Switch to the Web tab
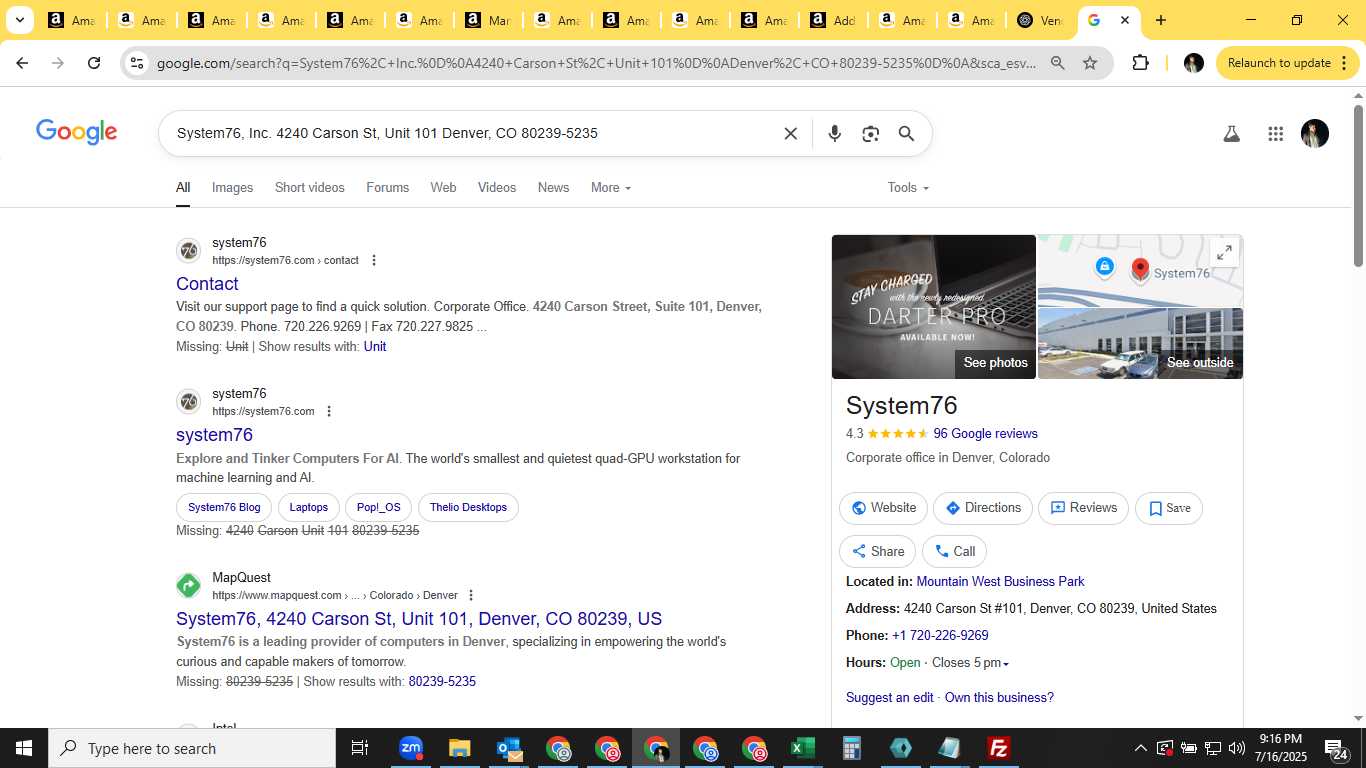 tap(443, 188)
